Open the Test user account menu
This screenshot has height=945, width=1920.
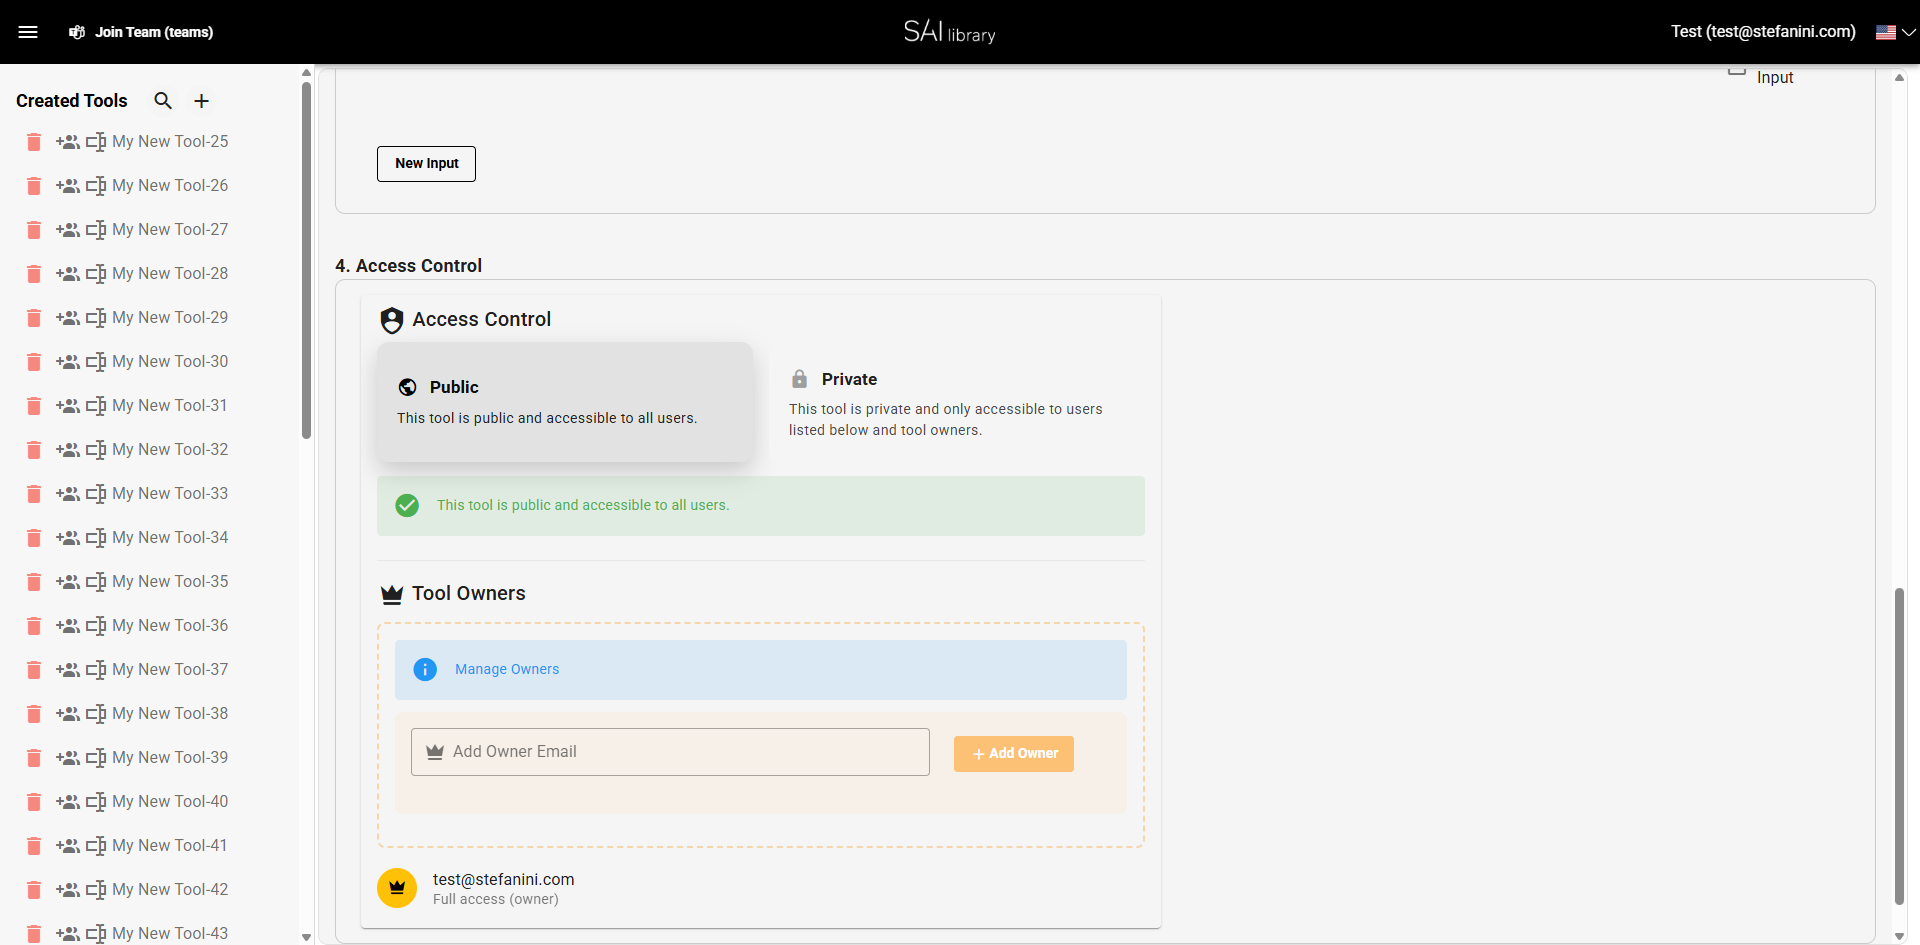point(1762,32)
